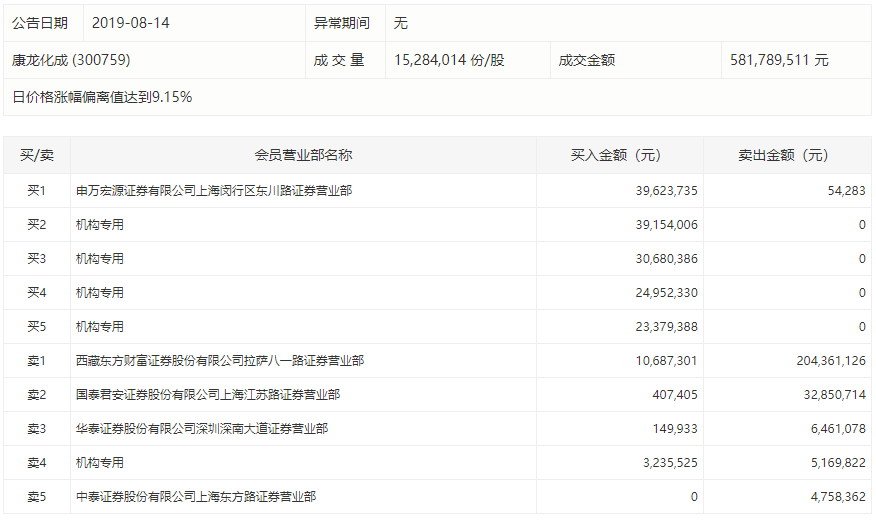This screenshot has width=876, height=522.
Task: Select sell amount 5,169,822
Action: pyautogui.click(x=838, y=463)
